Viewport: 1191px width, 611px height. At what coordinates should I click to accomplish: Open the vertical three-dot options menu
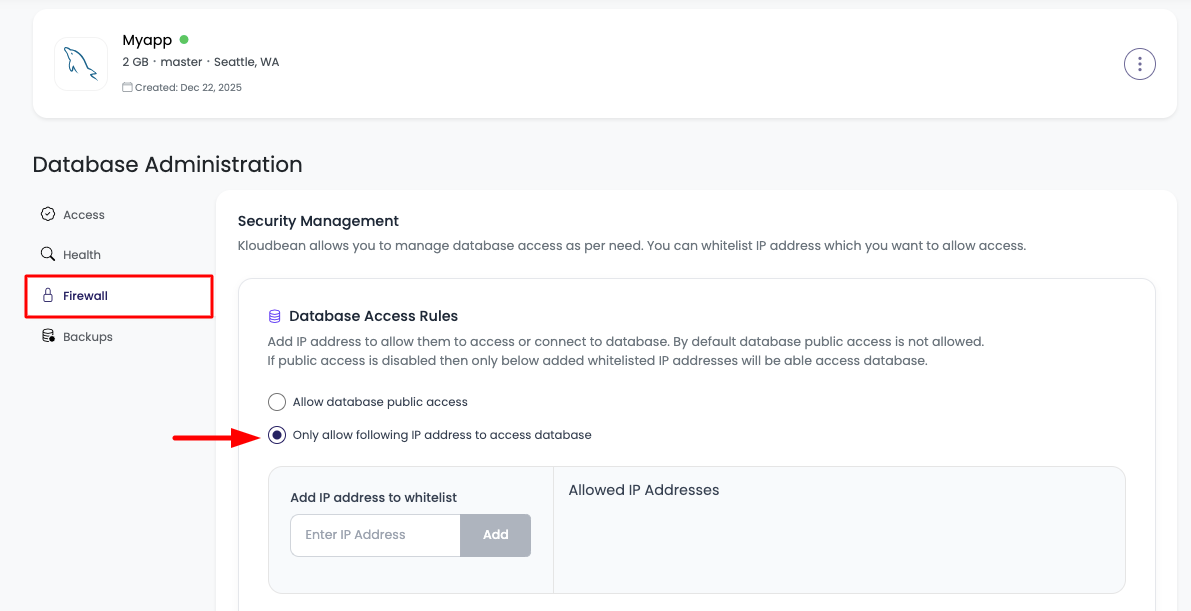pos(1140,63)
